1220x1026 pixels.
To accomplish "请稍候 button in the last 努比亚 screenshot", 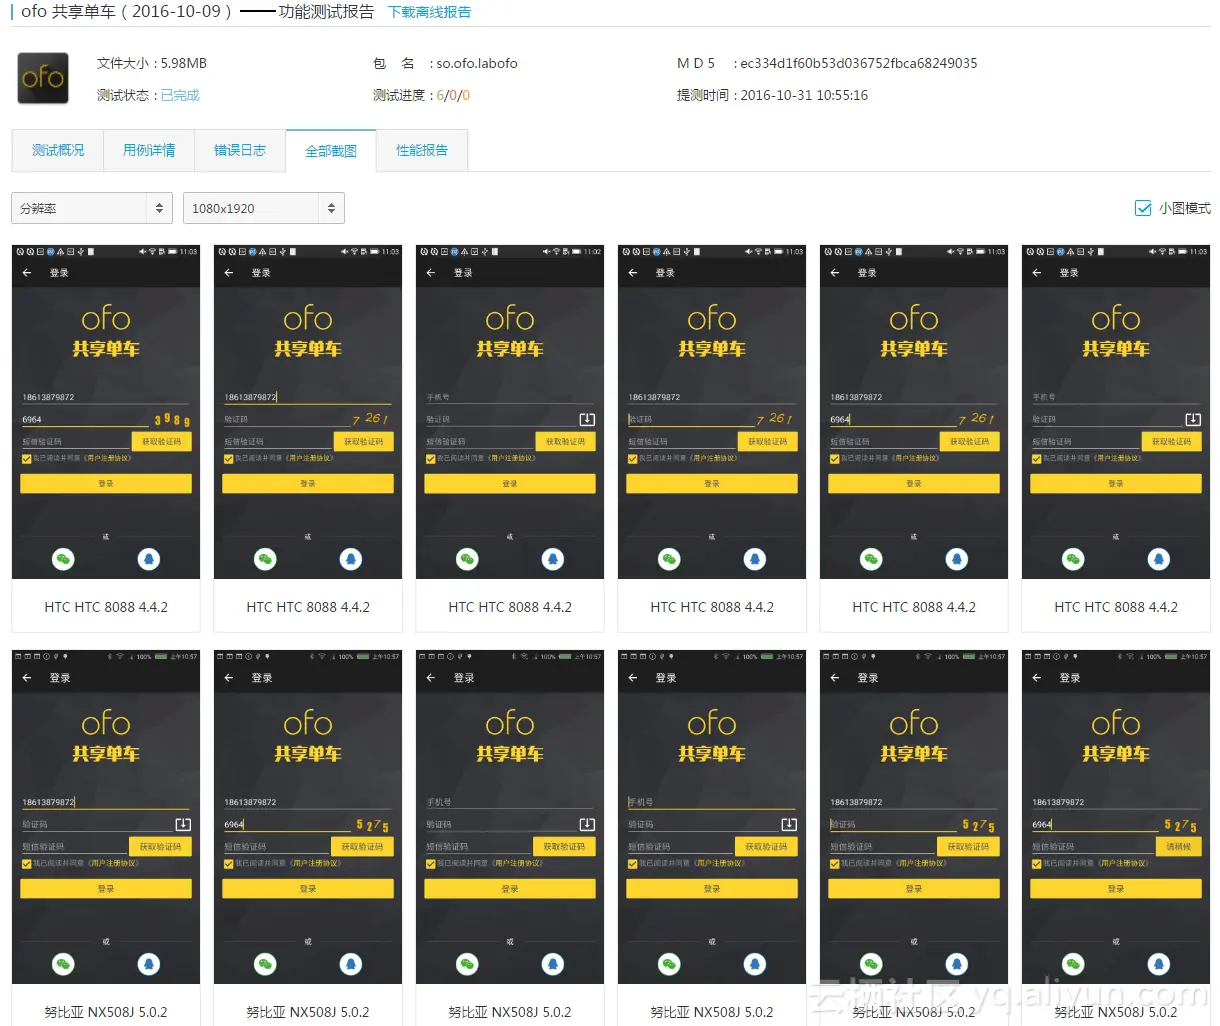I will [1180, 846].
